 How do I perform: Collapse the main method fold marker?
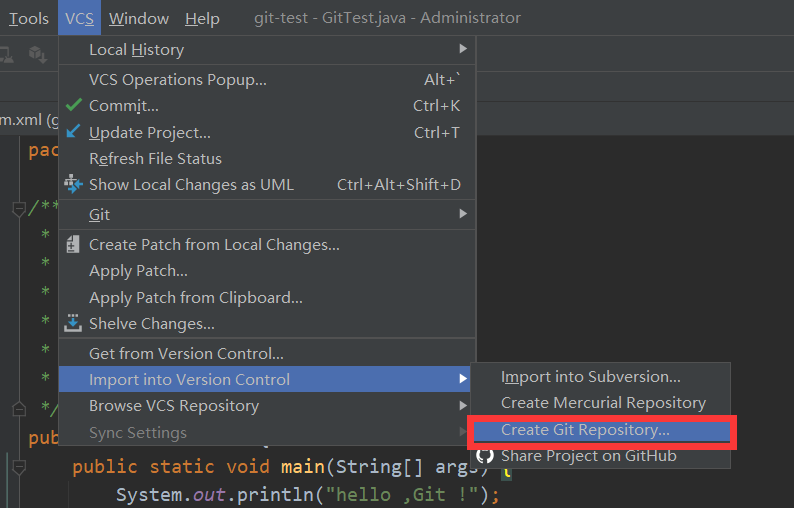(19, 466)
